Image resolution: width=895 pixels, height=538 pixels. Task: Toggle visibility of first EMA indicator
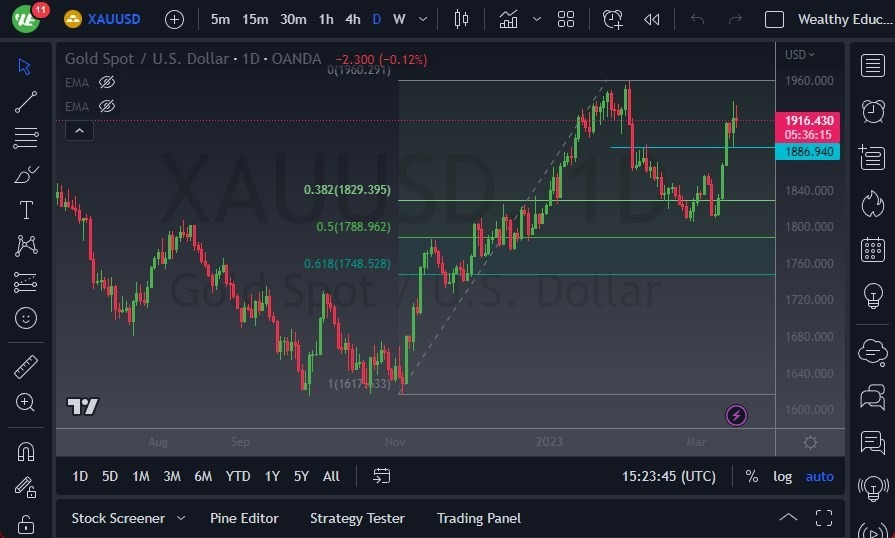pyautogui.click(x=107, y=82)
